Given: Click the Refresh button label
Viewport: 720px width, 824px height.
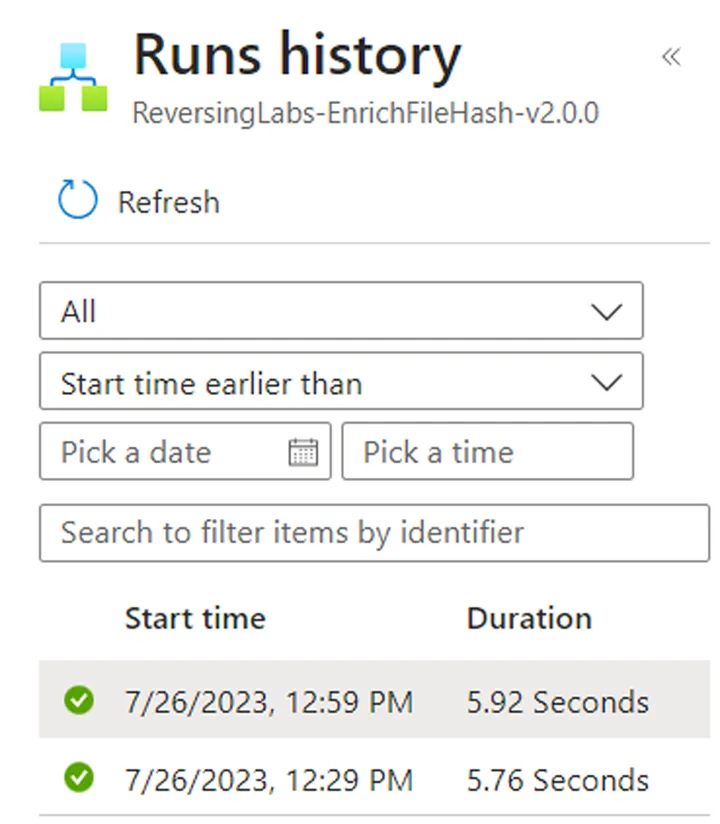Looking at the screenshot, I should (169, 202).
